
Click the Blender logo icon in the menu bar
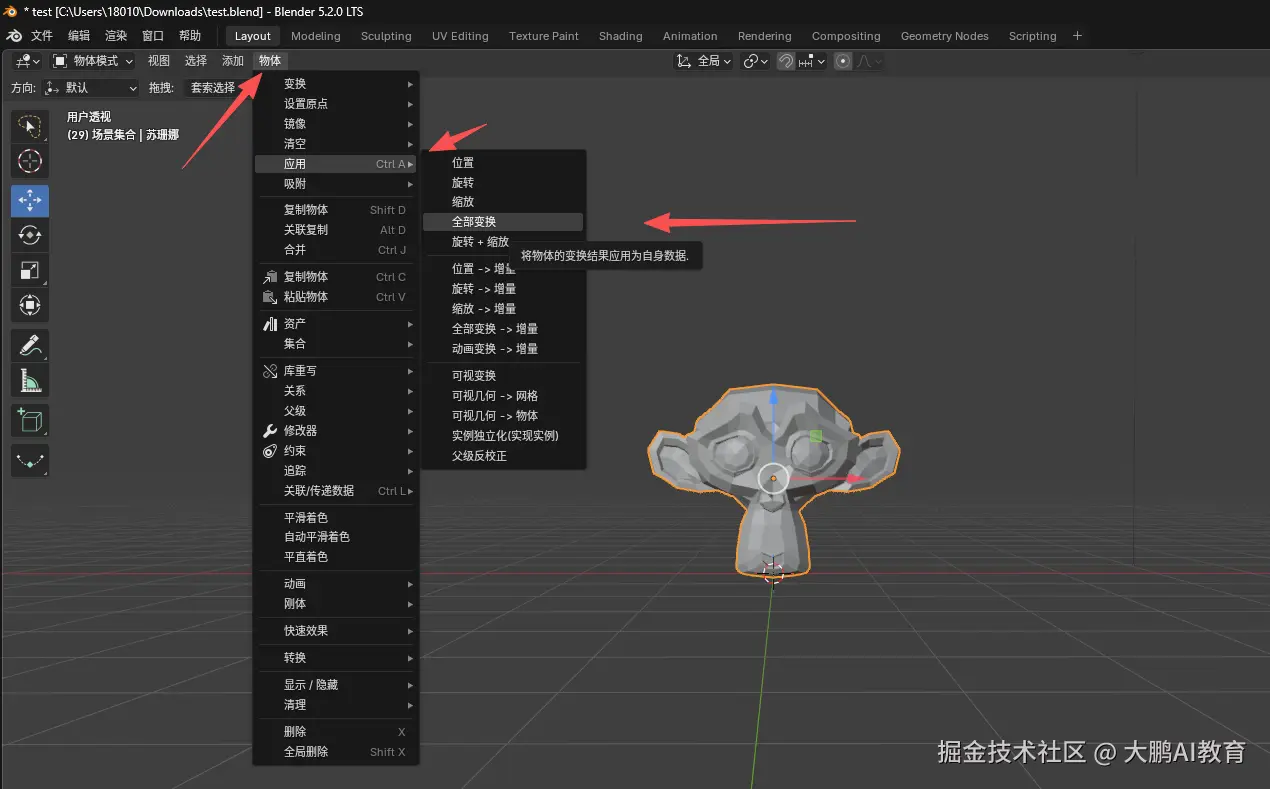[x=15, y=36]
